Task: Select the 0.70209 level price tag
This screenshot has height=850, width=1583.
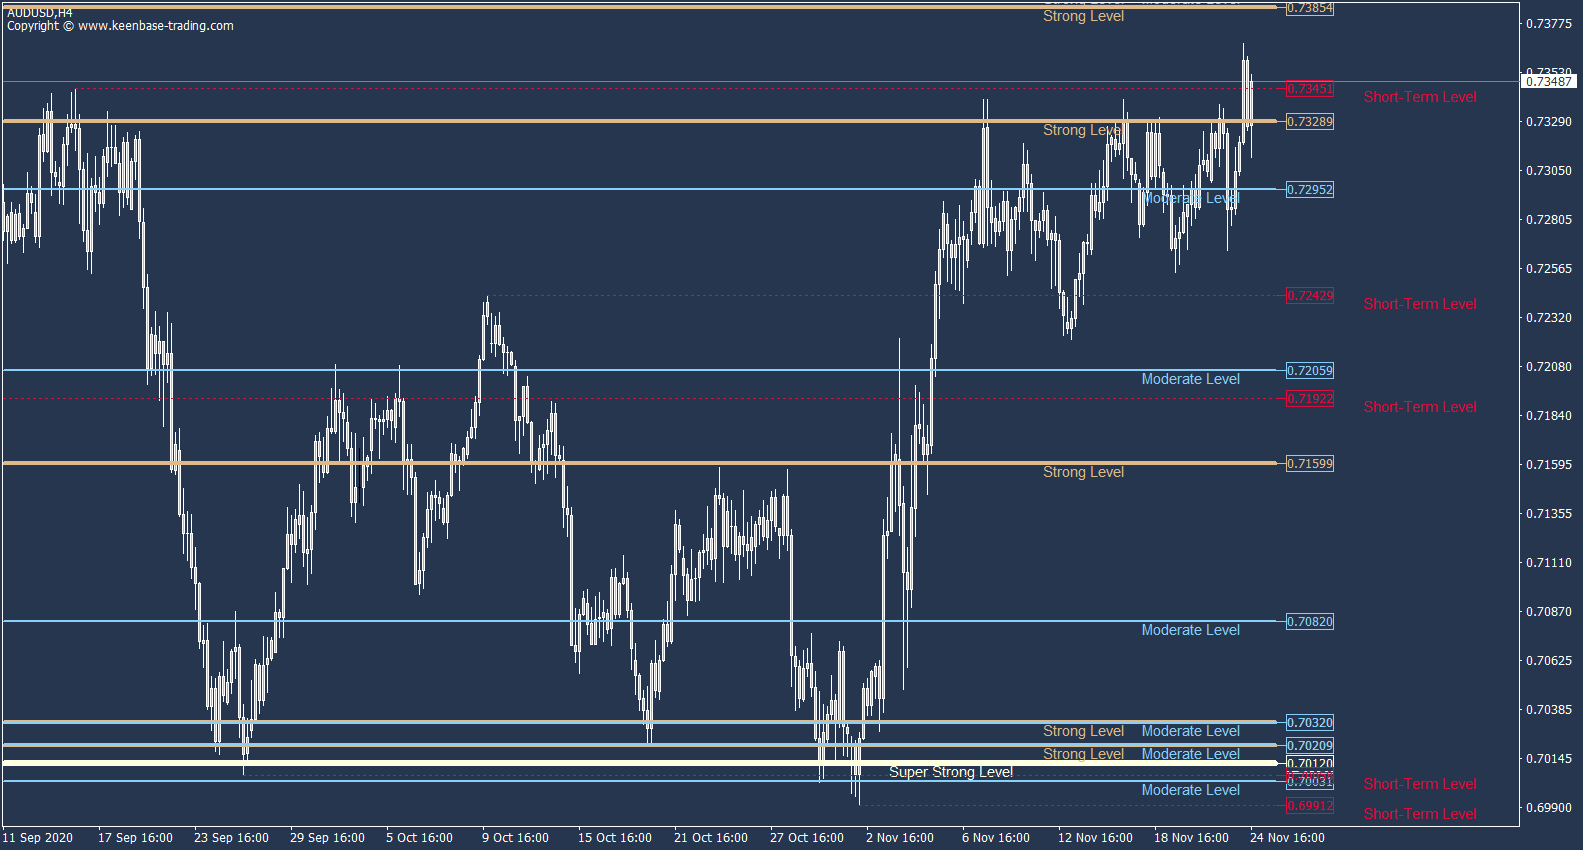Action: (1309, 746)
